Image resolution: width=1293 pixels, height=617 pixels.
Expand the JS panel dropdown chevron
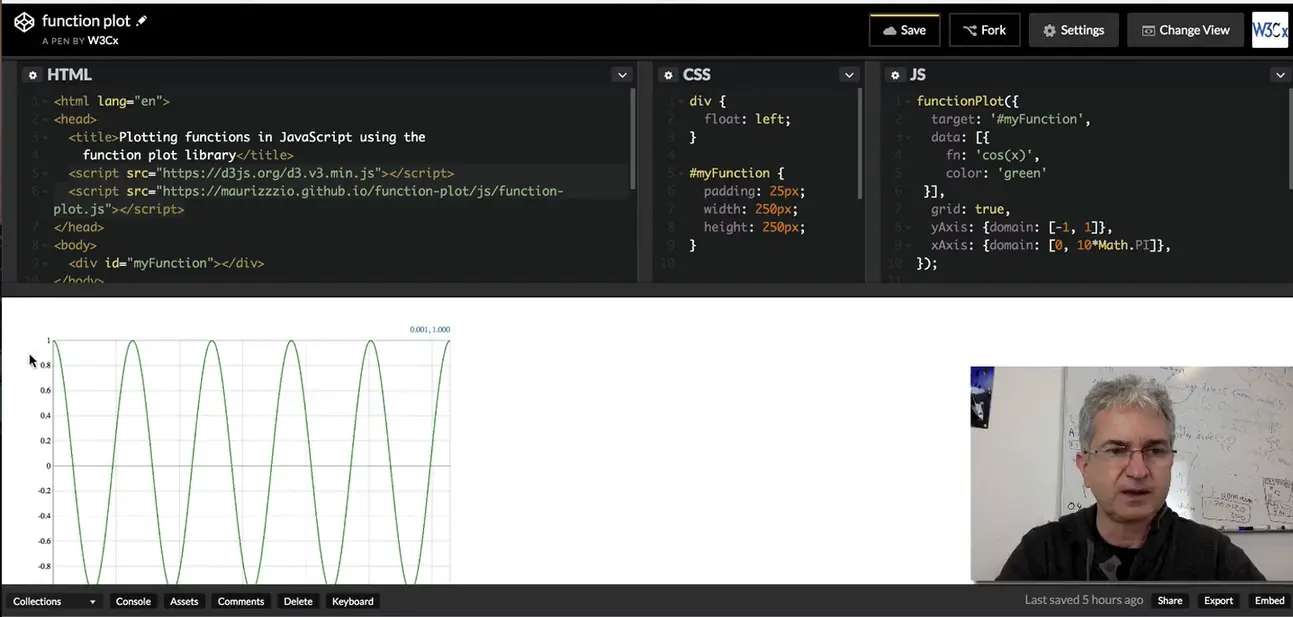(1279, 75)
